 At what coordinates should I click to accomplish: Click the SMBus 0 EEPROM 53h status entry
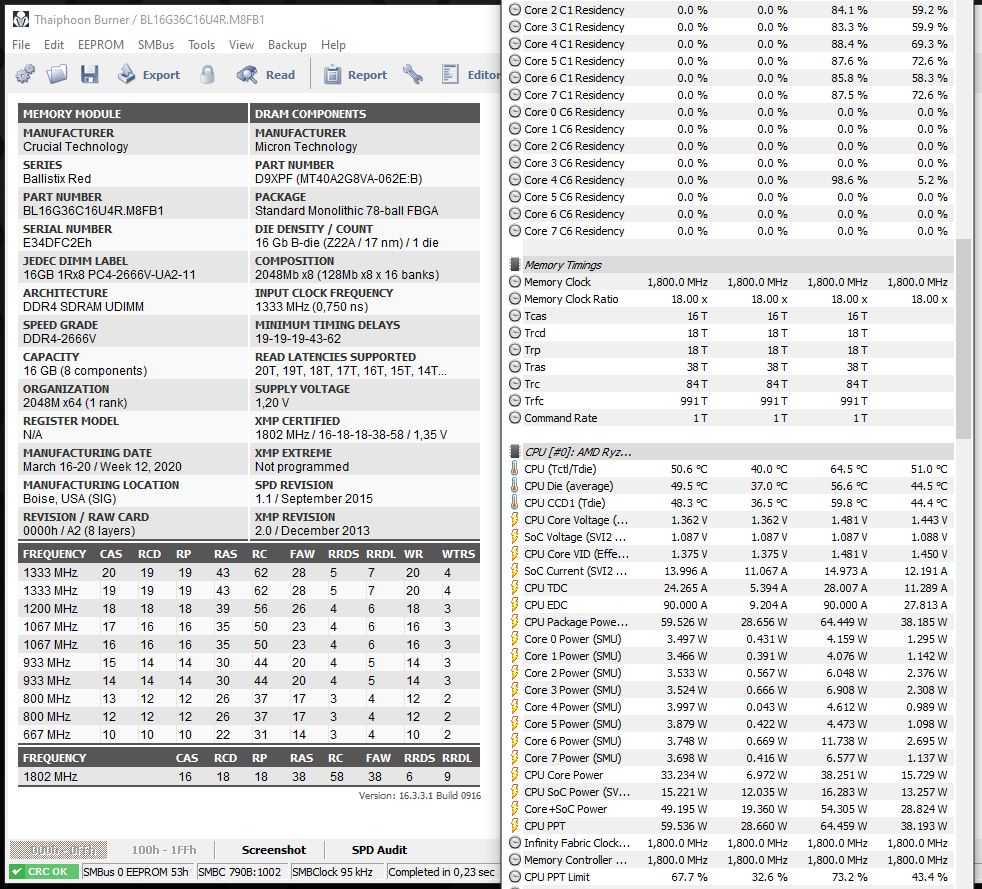click(136, 871)
